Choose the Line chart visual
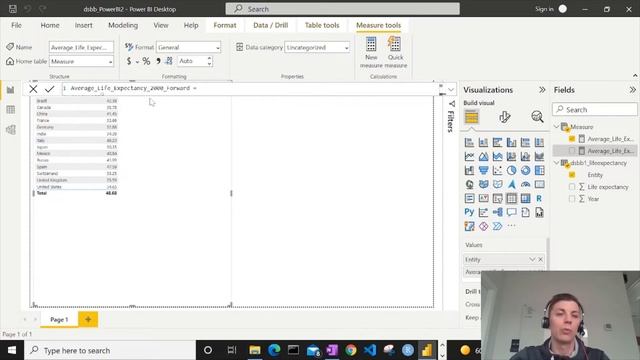 469,156
